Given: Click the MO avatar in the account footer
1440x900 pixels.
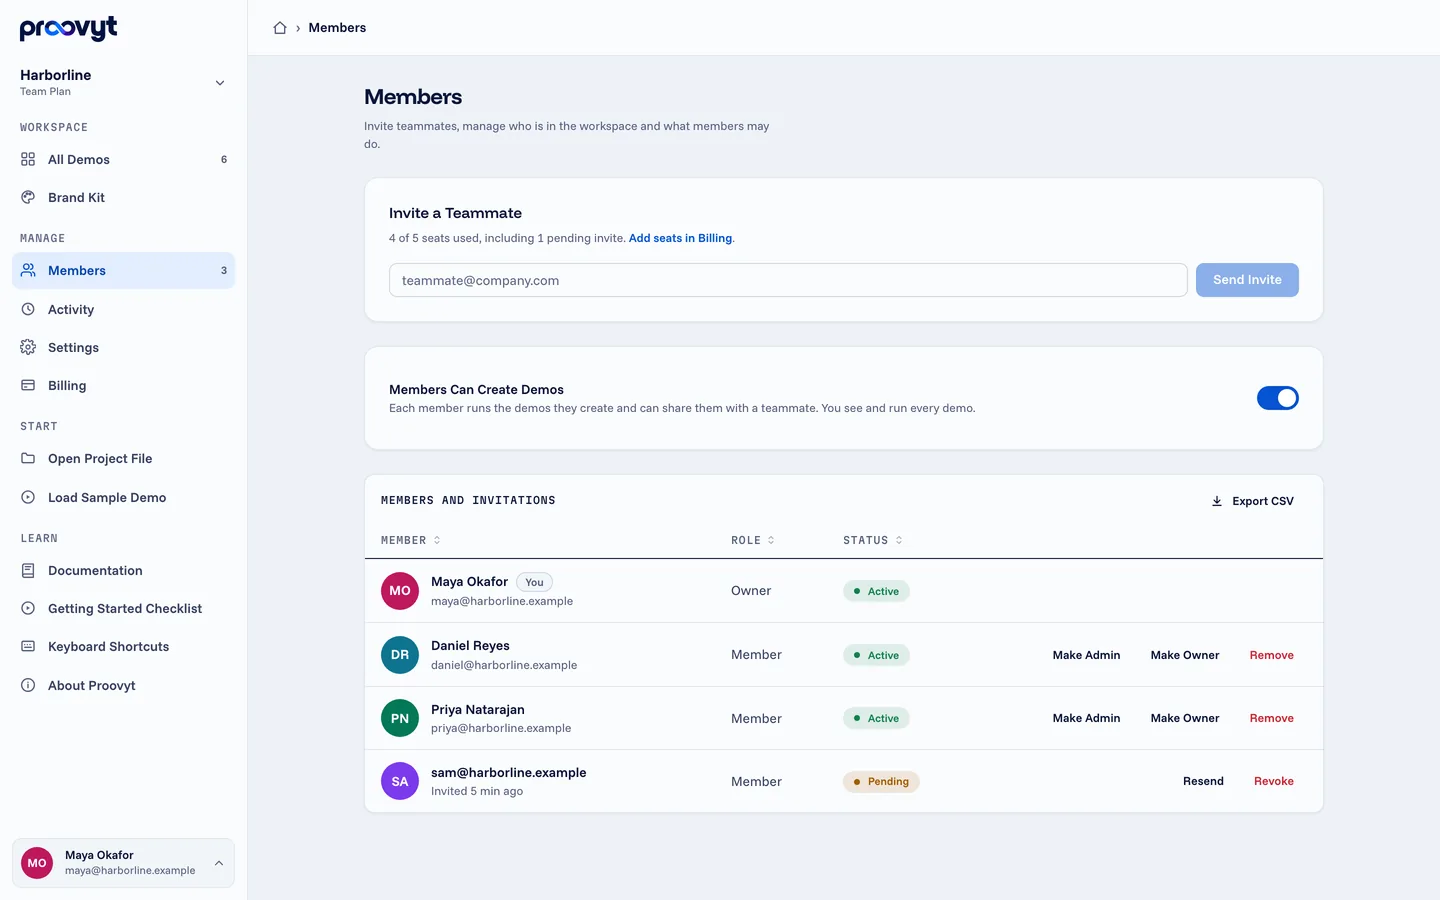Looking at the screenshot, I should click(x=37, y=863).
